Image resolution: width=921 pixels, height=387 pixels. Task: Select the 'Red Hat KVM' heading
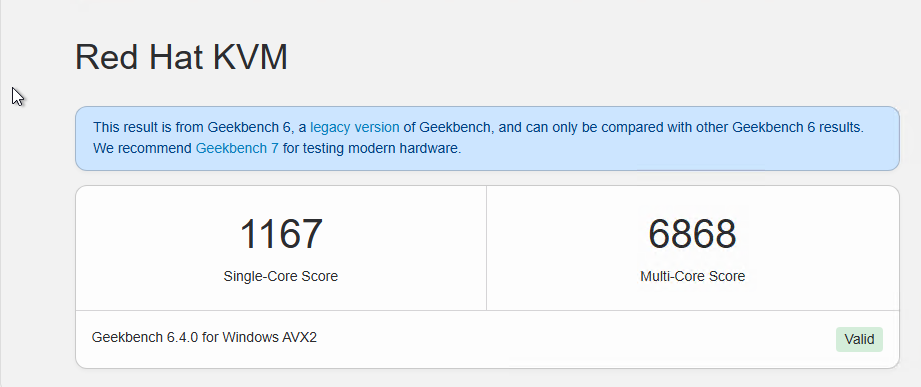[181, 58]
